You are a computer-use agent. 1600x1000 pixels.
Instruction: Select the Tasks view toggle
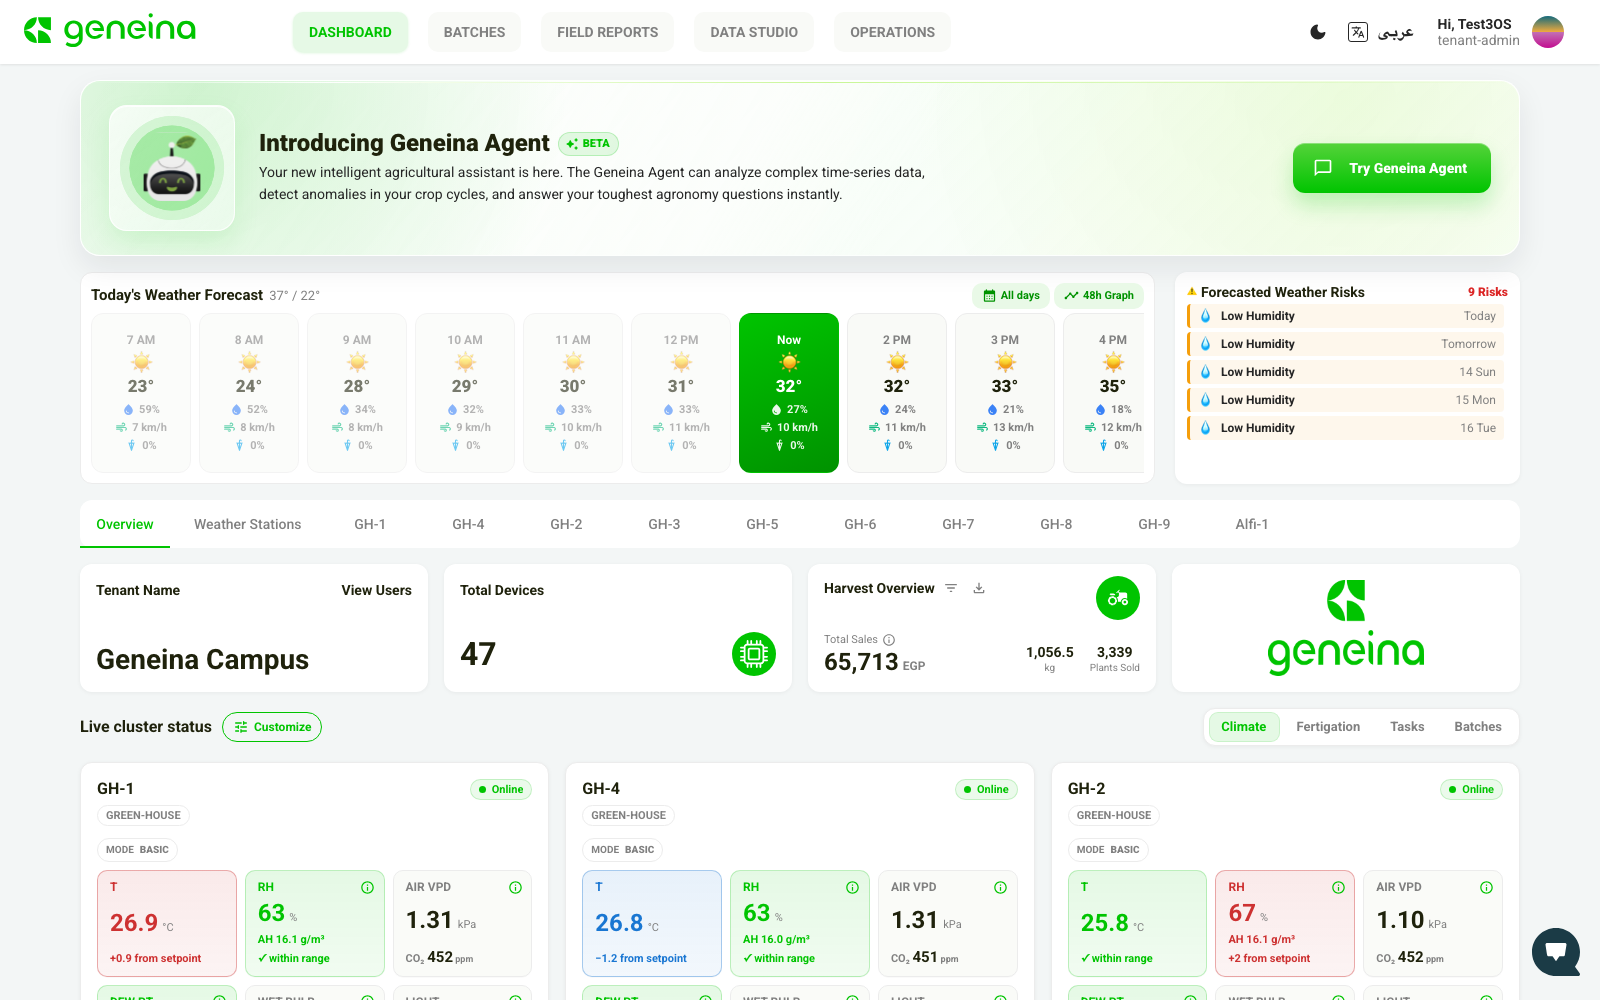pyautogui.click(x=1407, y=727)
